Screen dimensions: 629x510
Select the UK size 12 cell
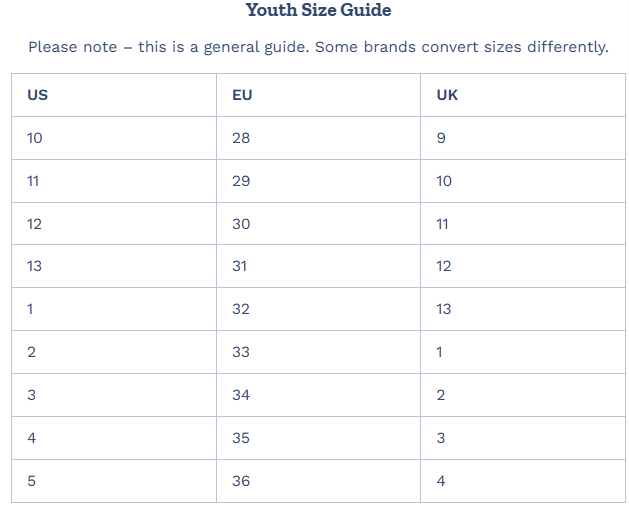coord(523,266)
